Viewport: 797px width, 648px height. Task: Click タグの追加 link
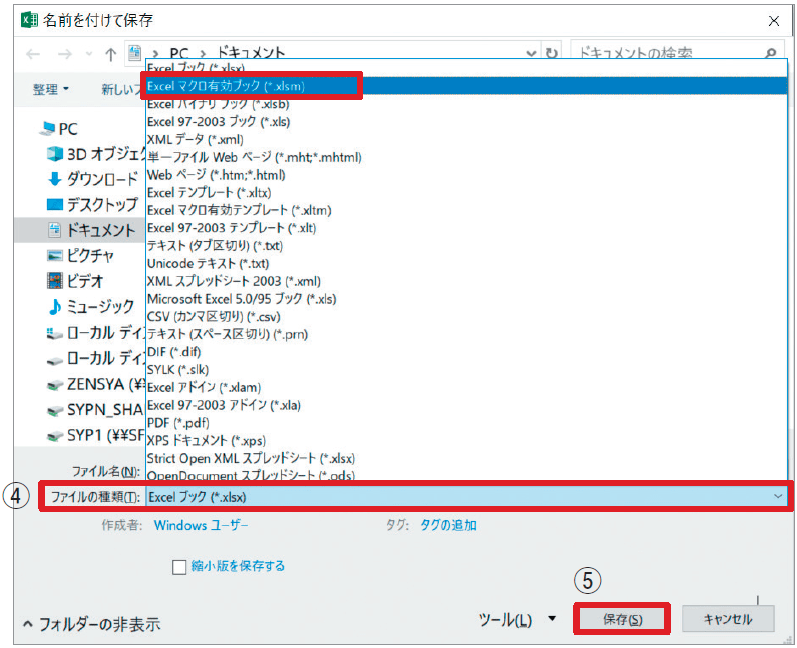(x=448, y=526)
